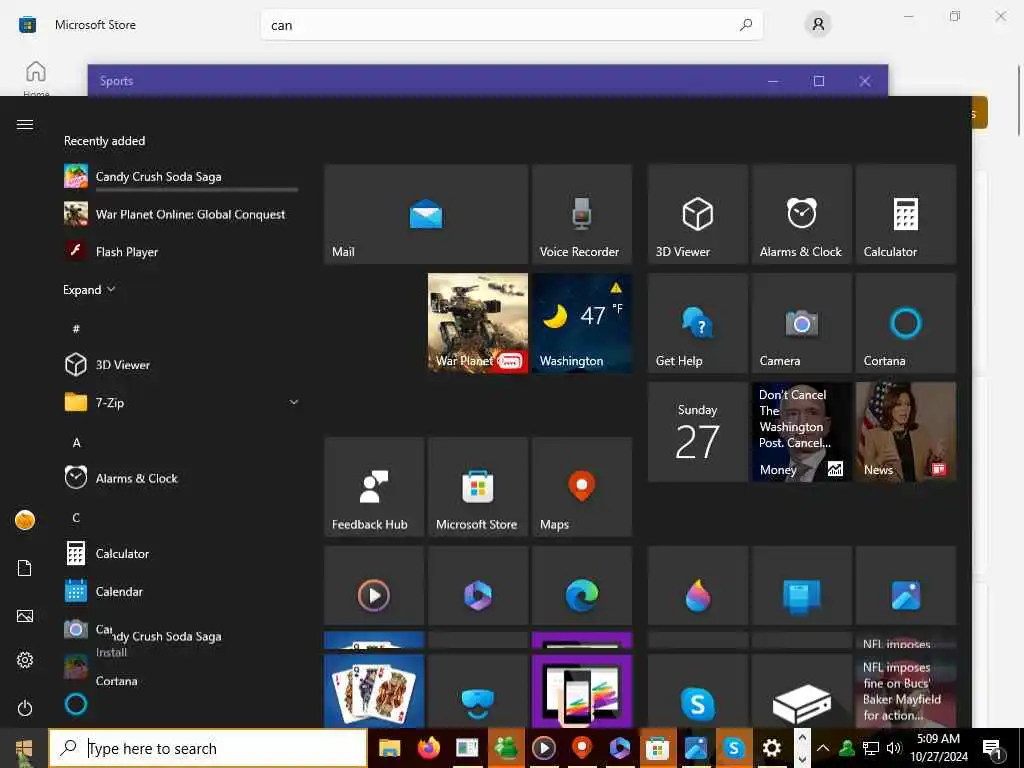Open Settings from the Start rail gear

pos(25,660)
